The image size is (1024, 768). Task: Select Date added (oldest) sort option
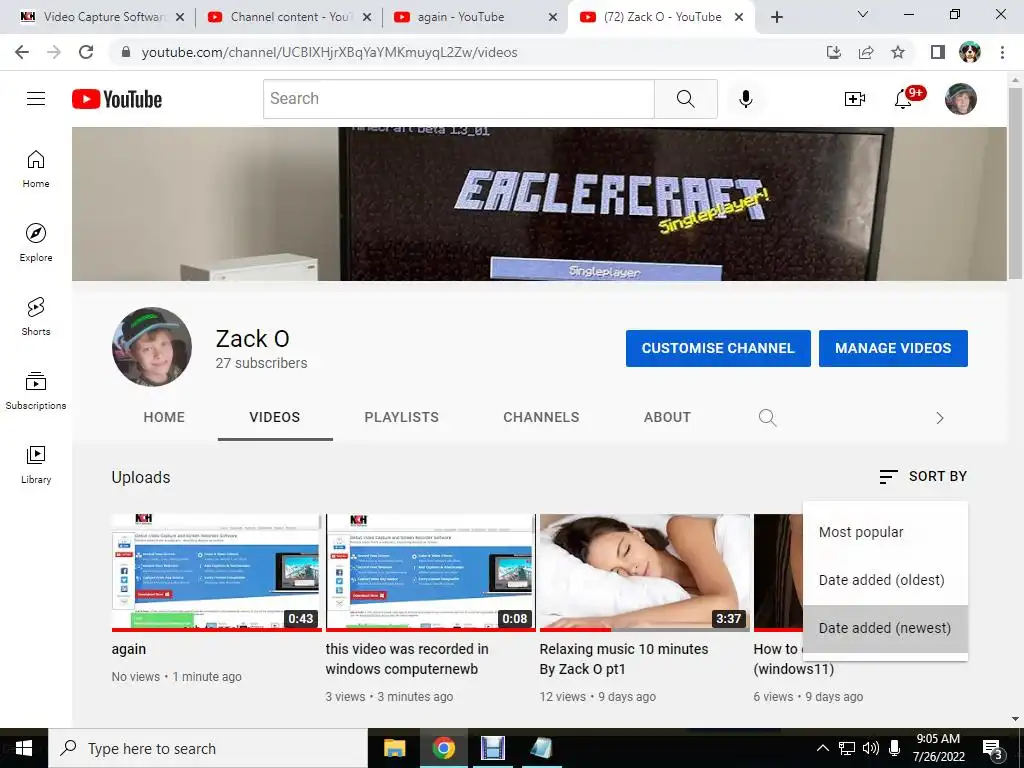(885, 580)
